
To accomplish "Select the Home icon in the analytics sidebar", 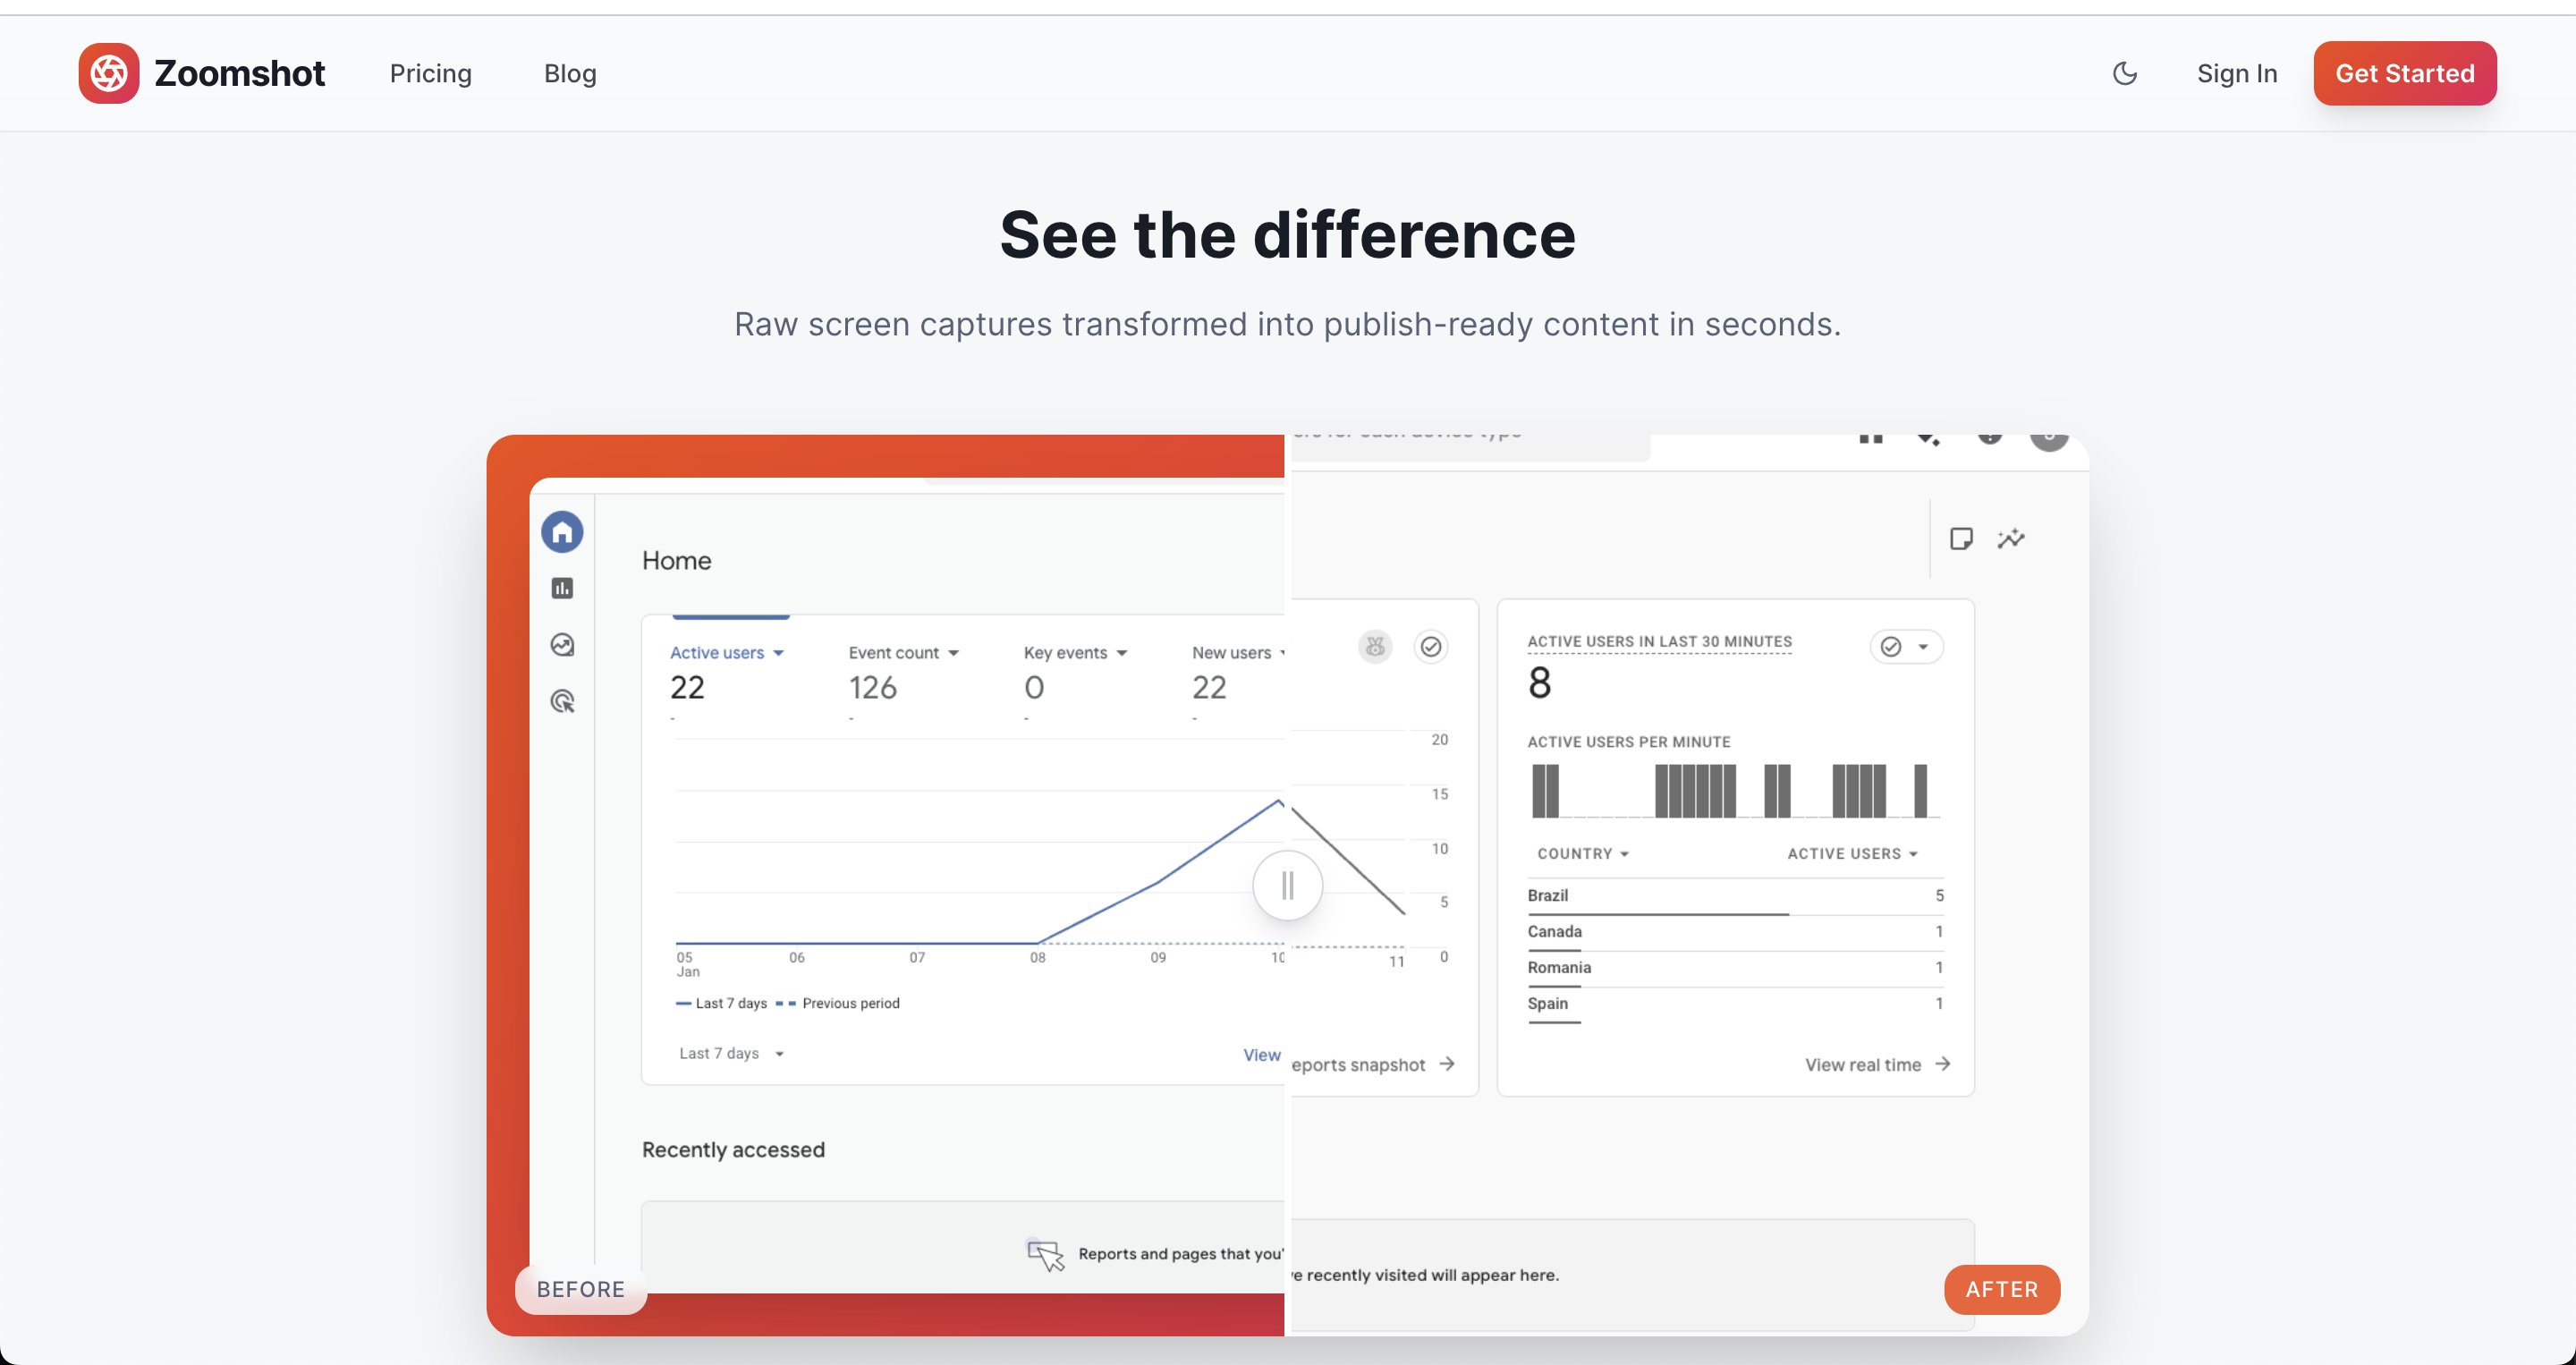I will tap(562, 531).
